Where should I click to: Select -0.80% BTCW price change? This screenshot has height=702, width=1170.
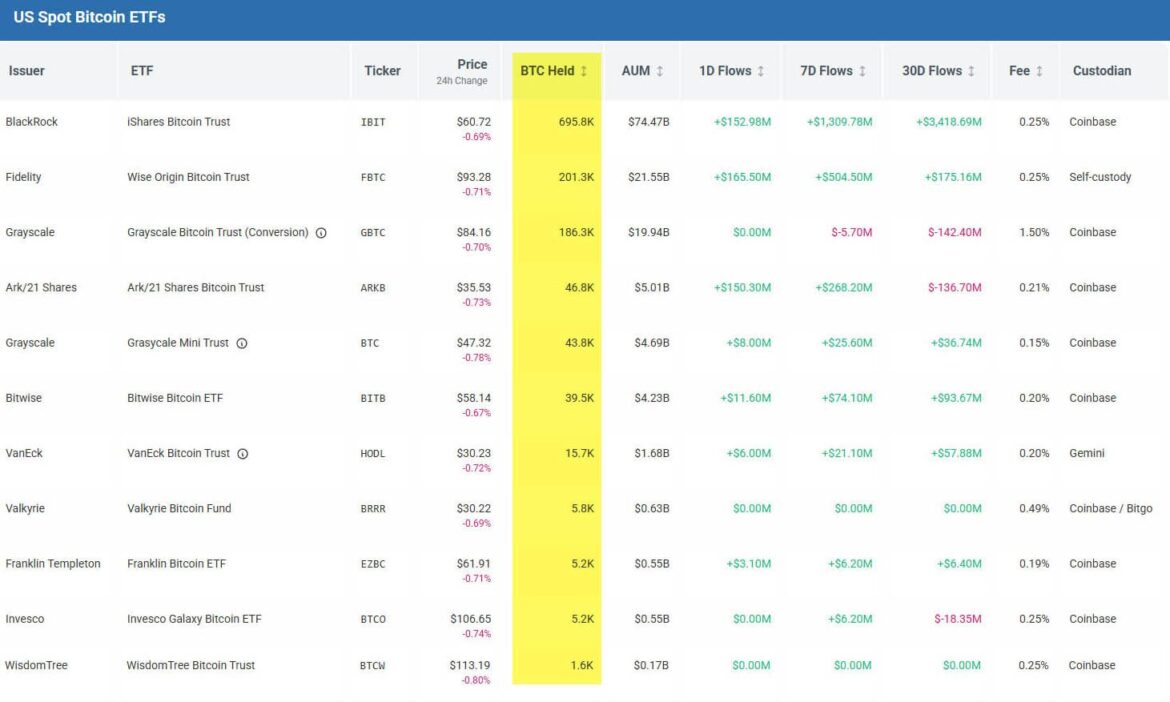click(475, 680)
